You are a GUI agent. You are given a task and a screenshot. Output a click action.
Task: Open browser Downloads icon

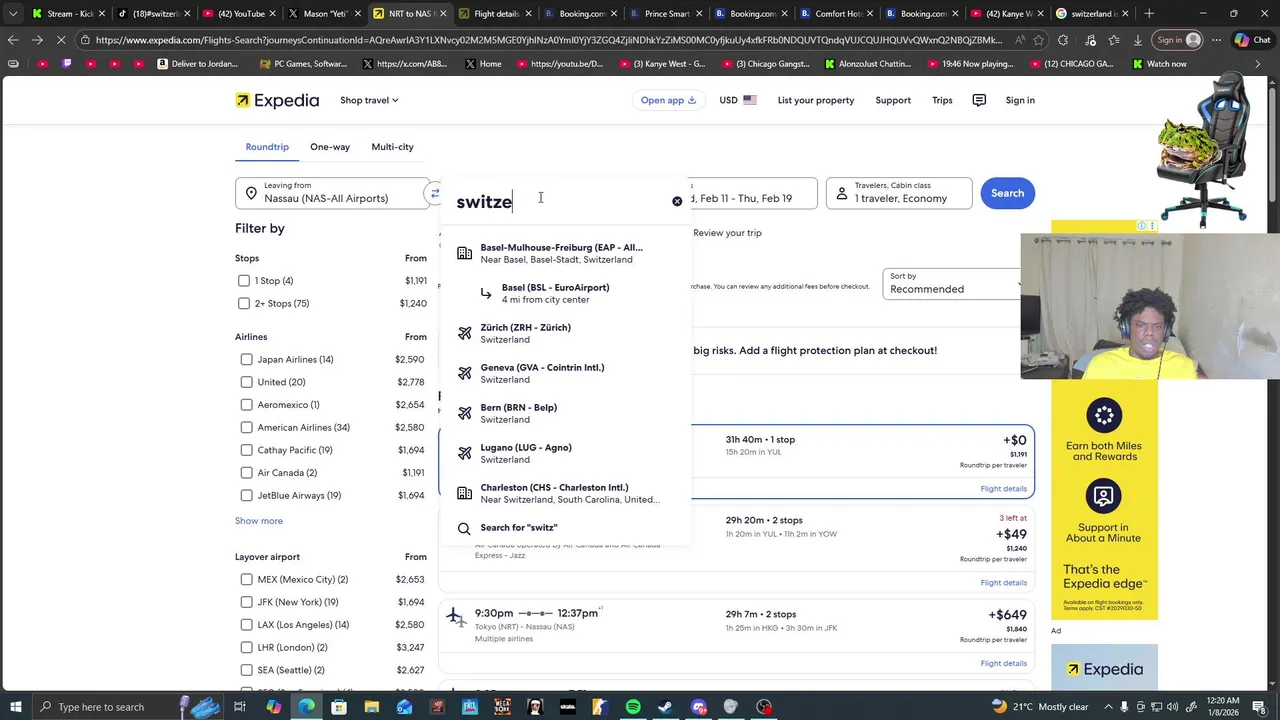[x=1137, y=40]
